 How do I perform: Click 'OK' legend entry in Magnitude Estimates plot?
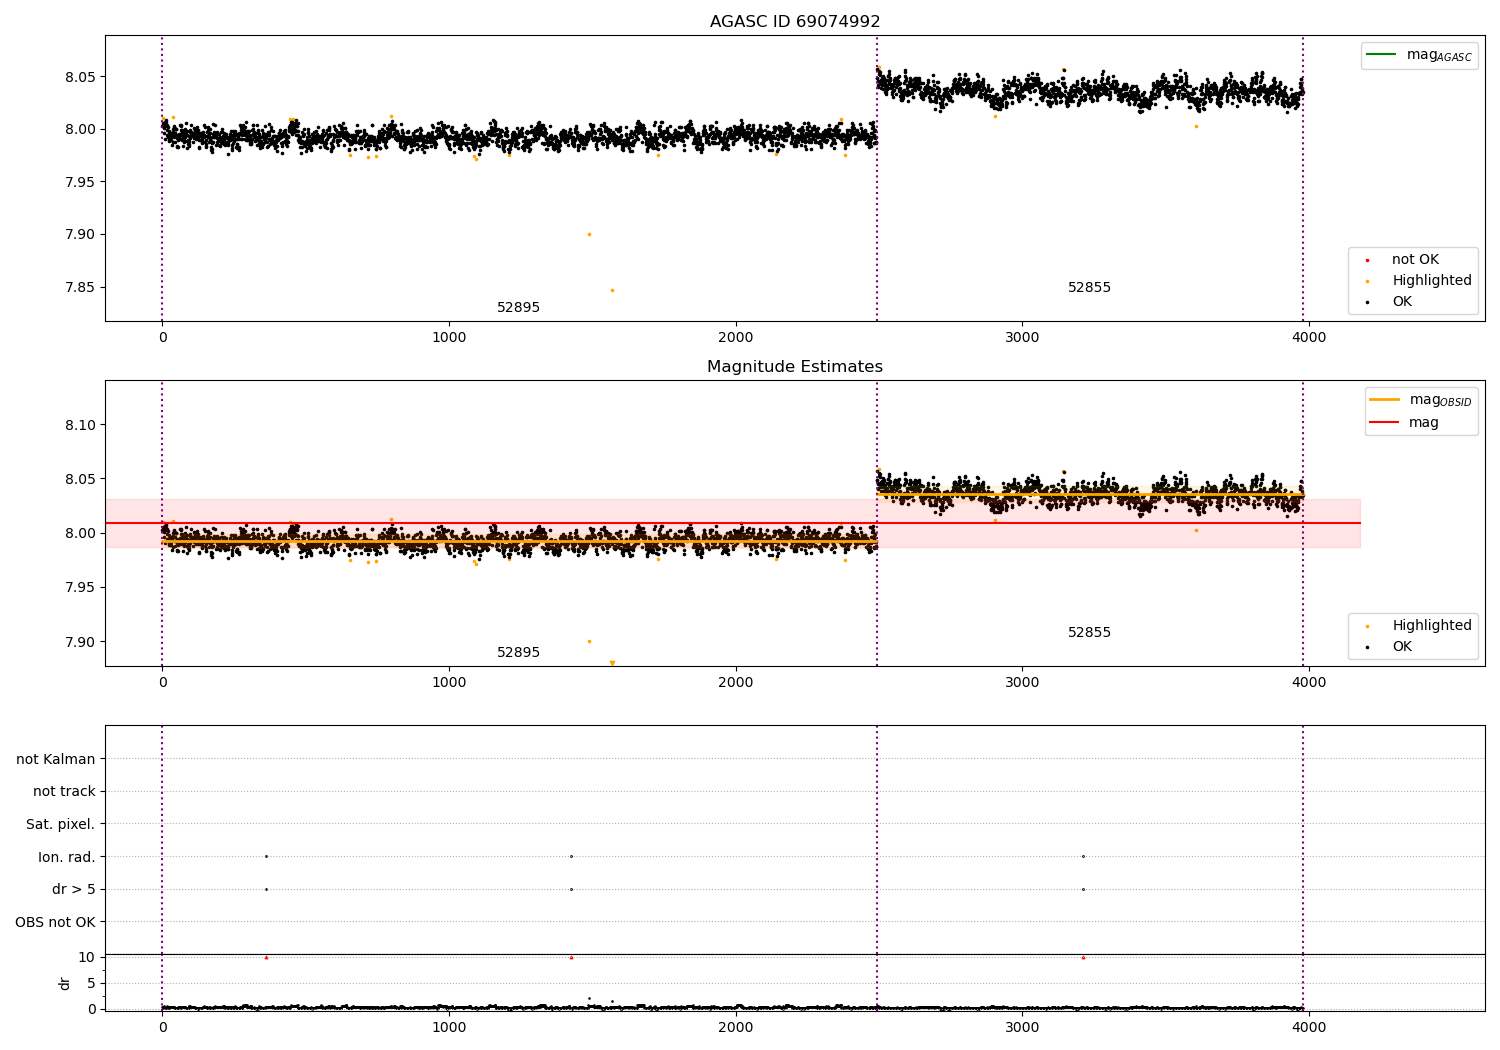[1388, 647]
